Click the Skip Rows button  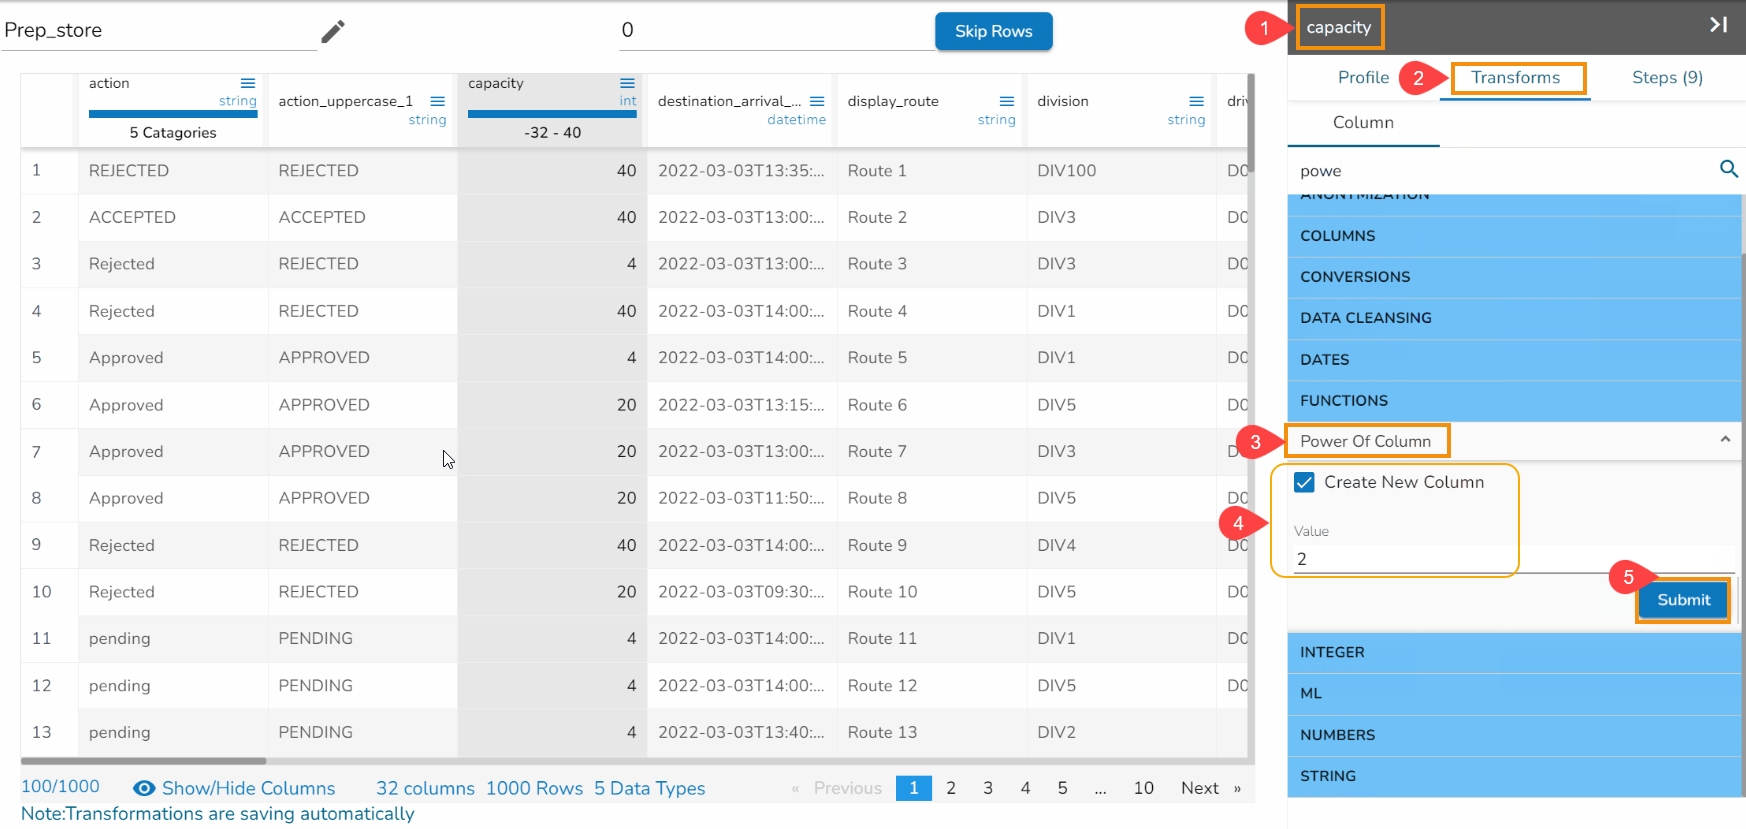993,31
